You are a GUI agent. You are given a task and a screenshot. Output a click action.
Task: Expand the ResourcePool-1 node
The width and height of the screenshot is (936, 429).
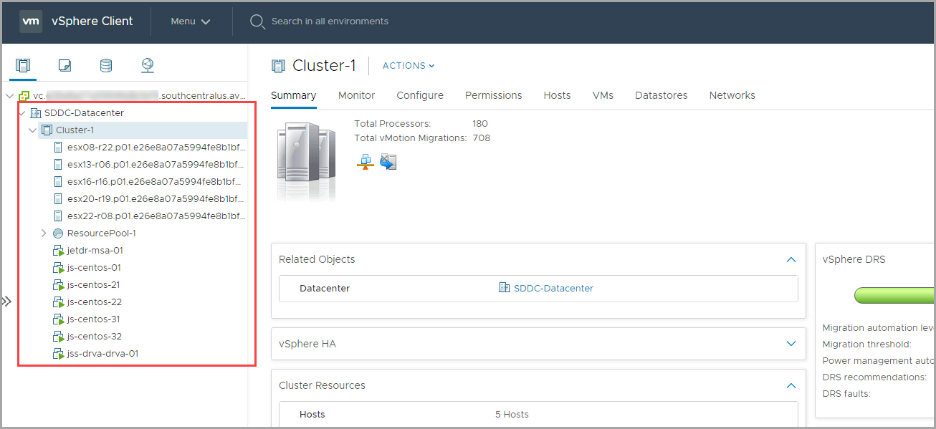click(44, 233)
